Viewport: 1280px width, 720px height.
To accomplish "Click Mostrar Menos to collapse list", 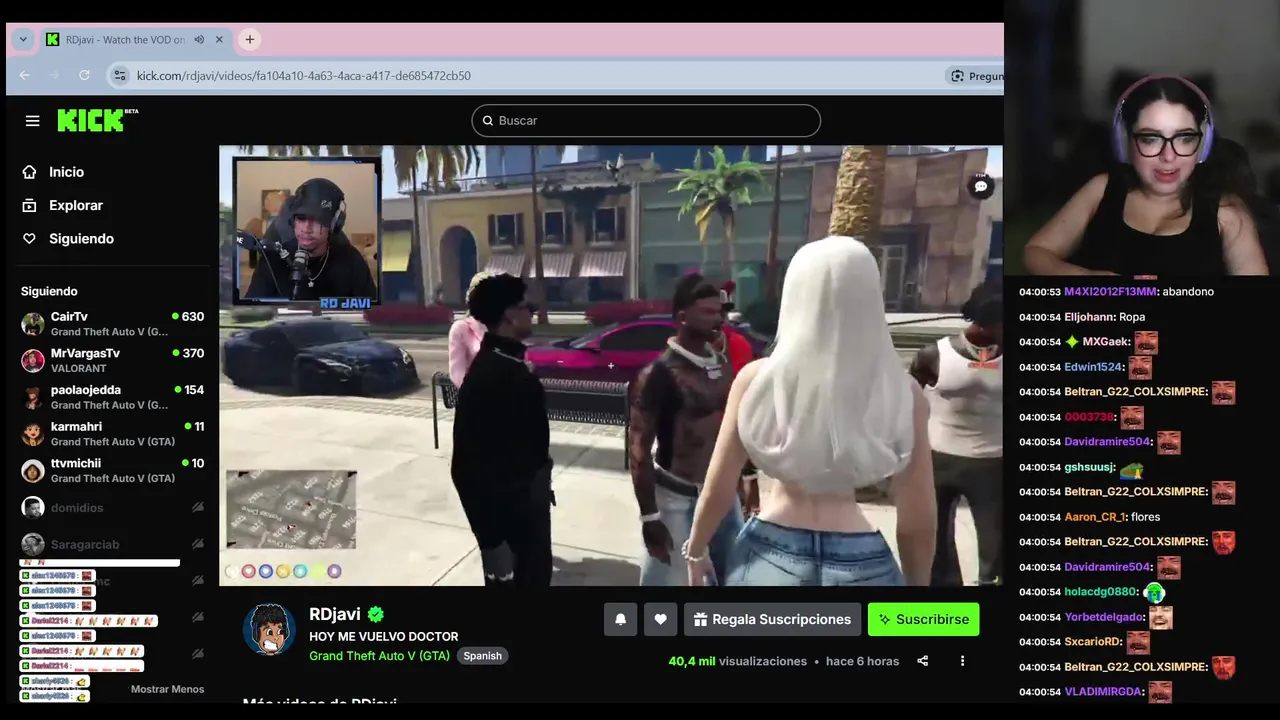I will [167, 689].
